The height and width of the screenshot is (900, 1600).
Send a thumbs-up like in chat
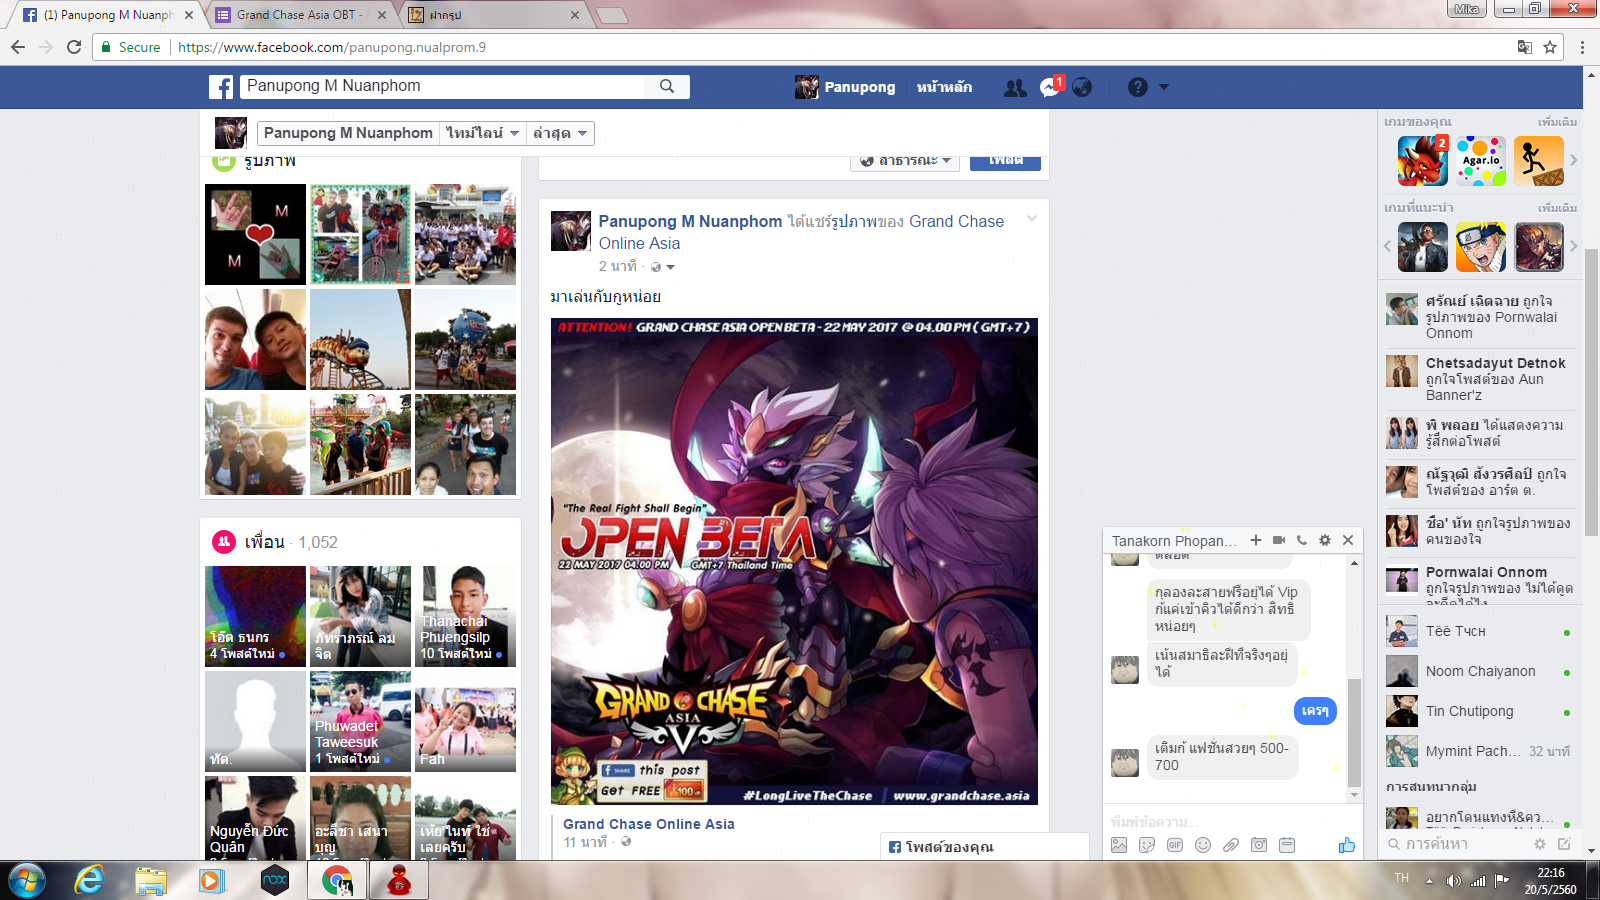[1347, 845]
